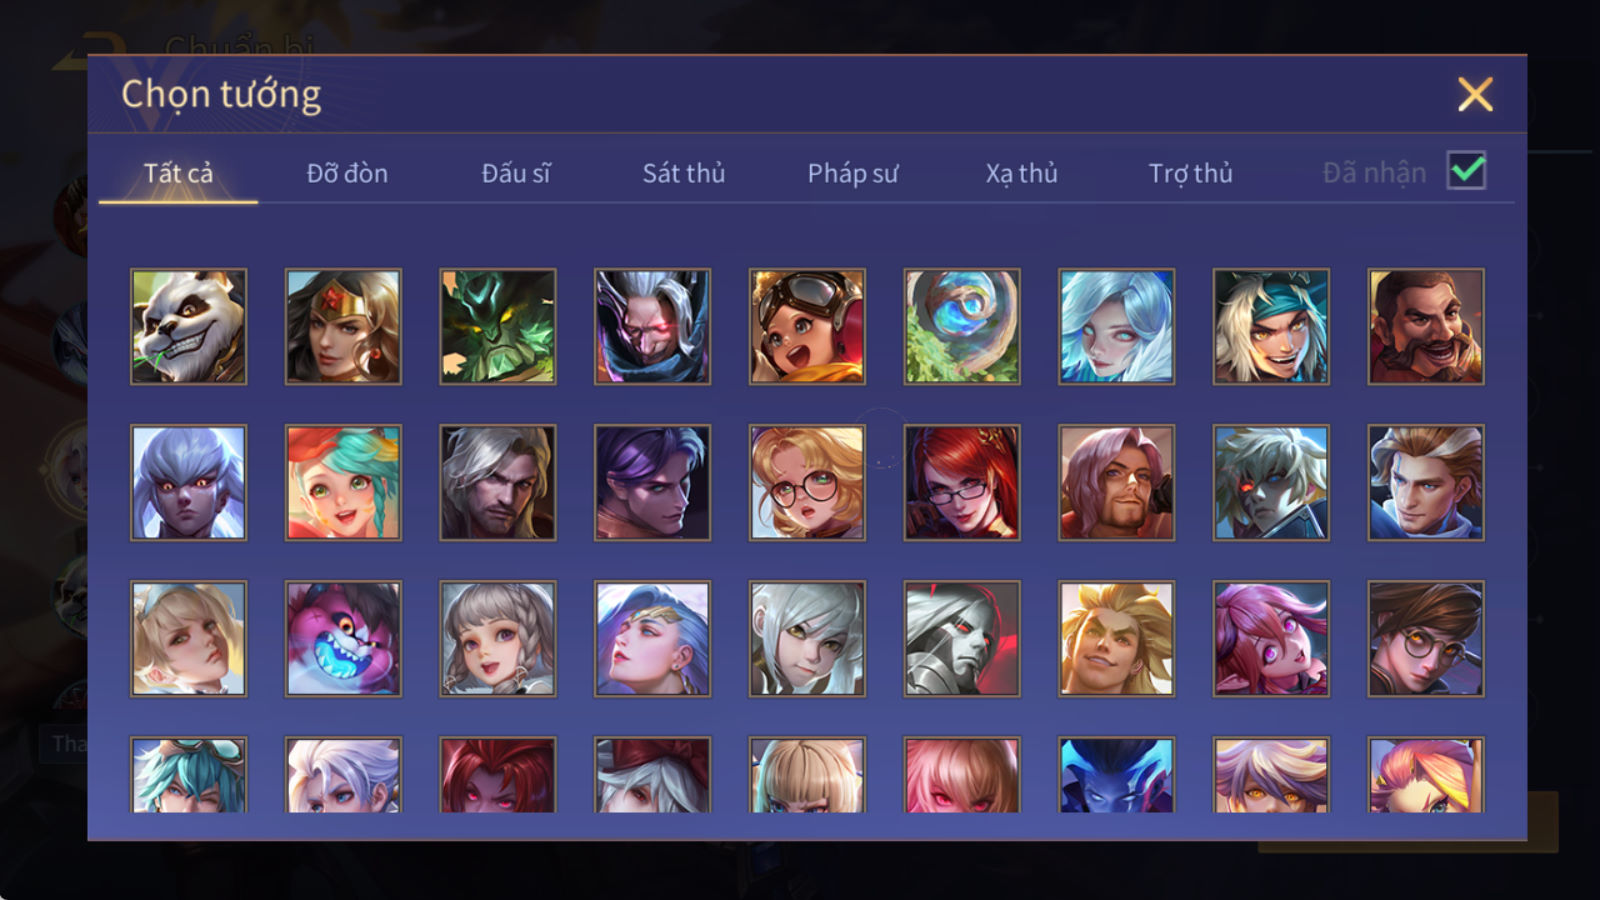The height and width of the screenshot is (900, 1600).
Task: Filter heroes by Trợ thủ tab
Action: (x=1190, y=173)
